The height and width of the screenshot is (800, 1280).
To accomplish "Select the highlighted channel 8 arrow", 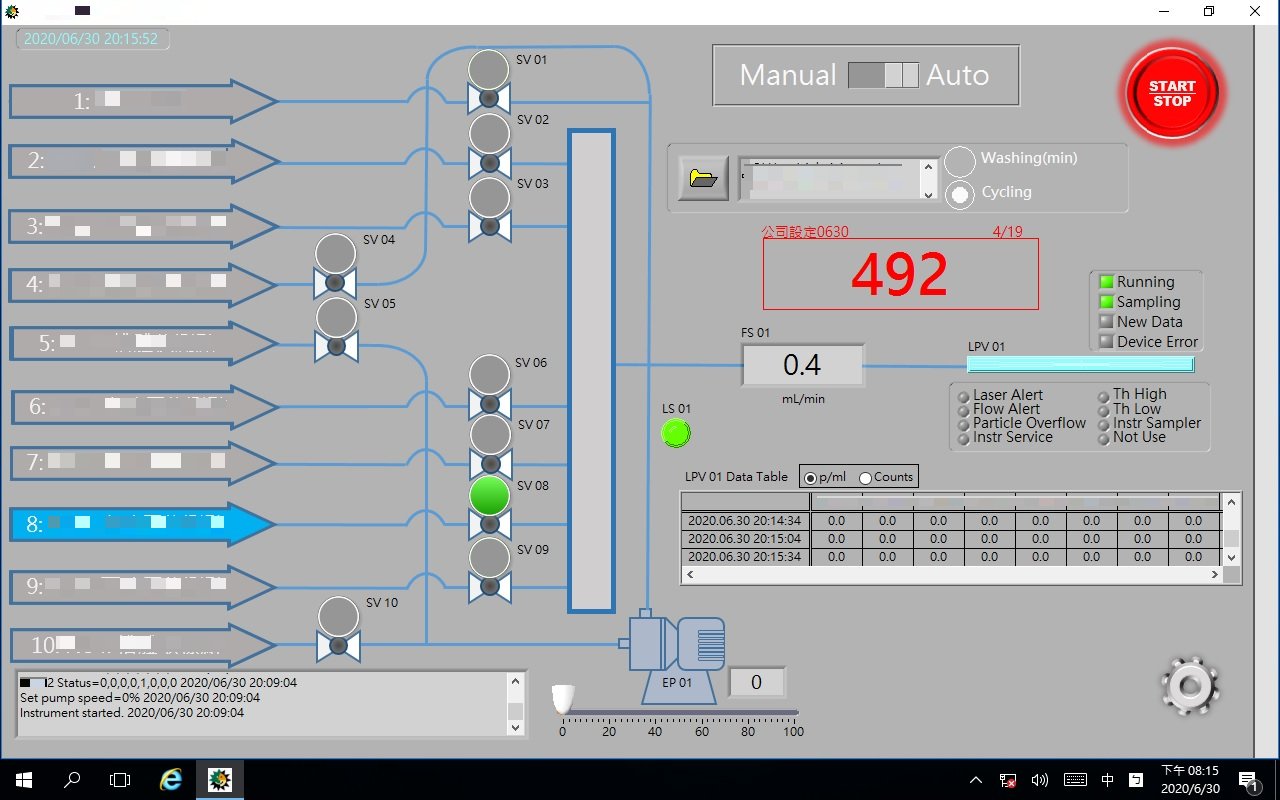I will point(140,523).
